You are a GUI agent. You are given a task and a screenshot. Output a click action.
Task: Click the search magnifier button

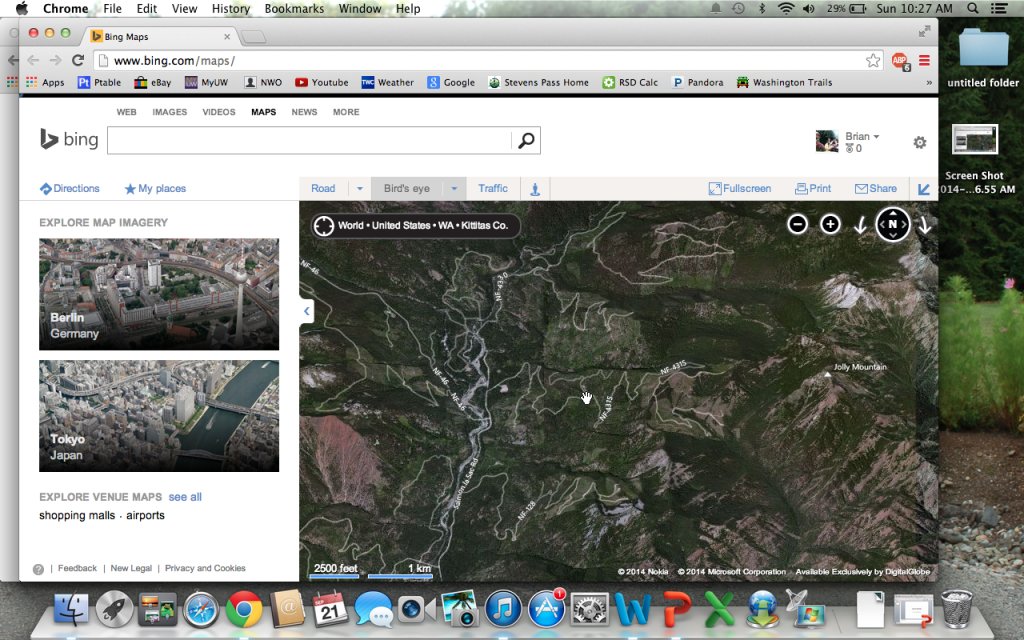(x=526, y=140)
